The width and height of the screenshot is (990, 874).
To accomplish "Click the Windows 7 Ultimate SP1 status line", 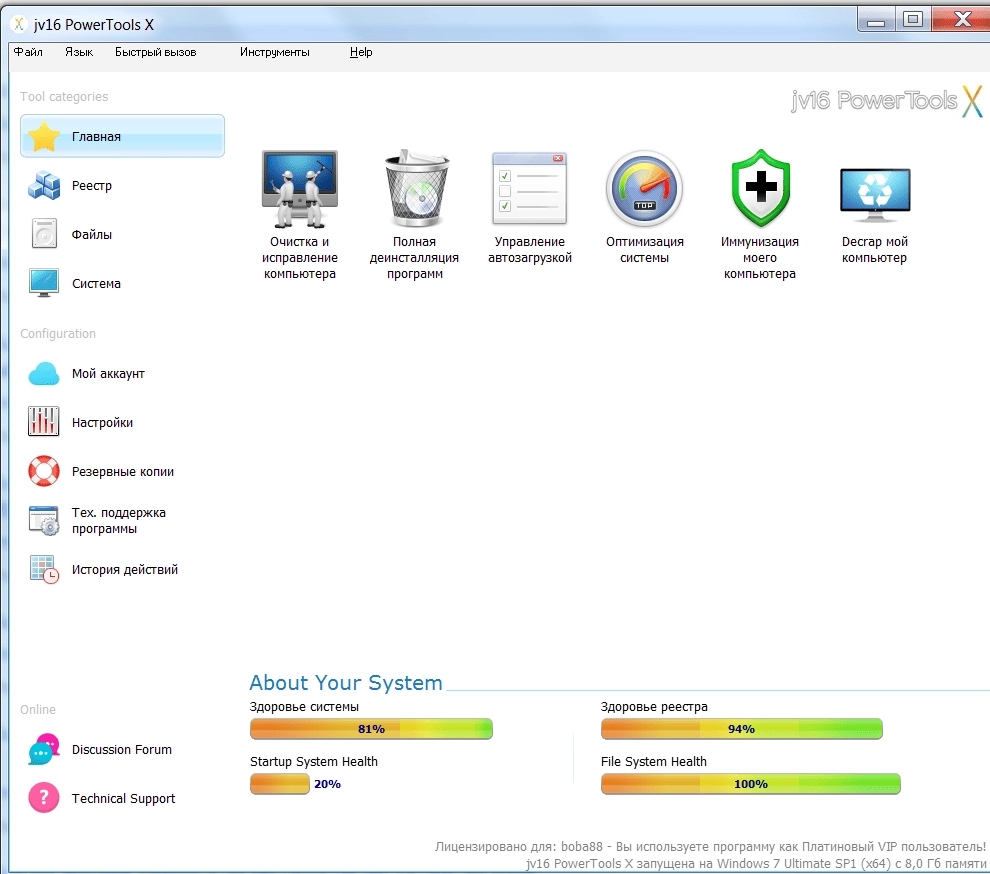I will (x=756, y=863).
